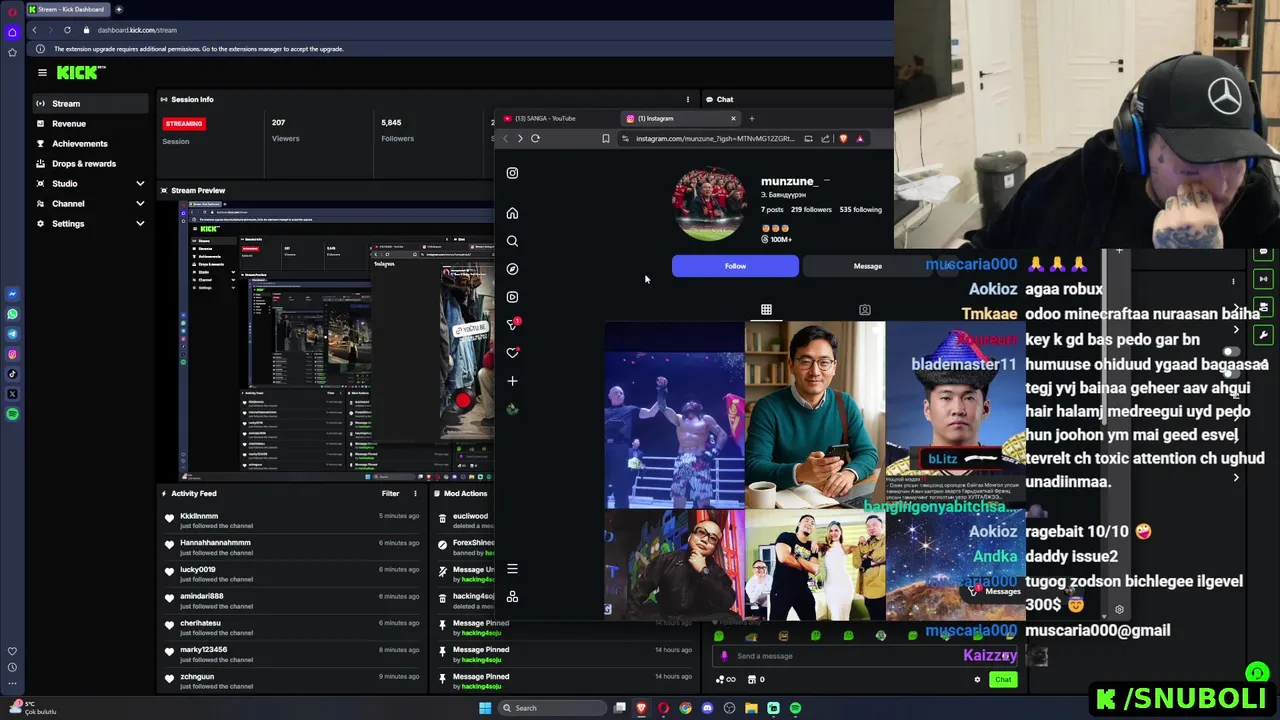This screenshot has height=720, width=1280.
Task: Open Drops & rewards page
Action: click(89, 163)
